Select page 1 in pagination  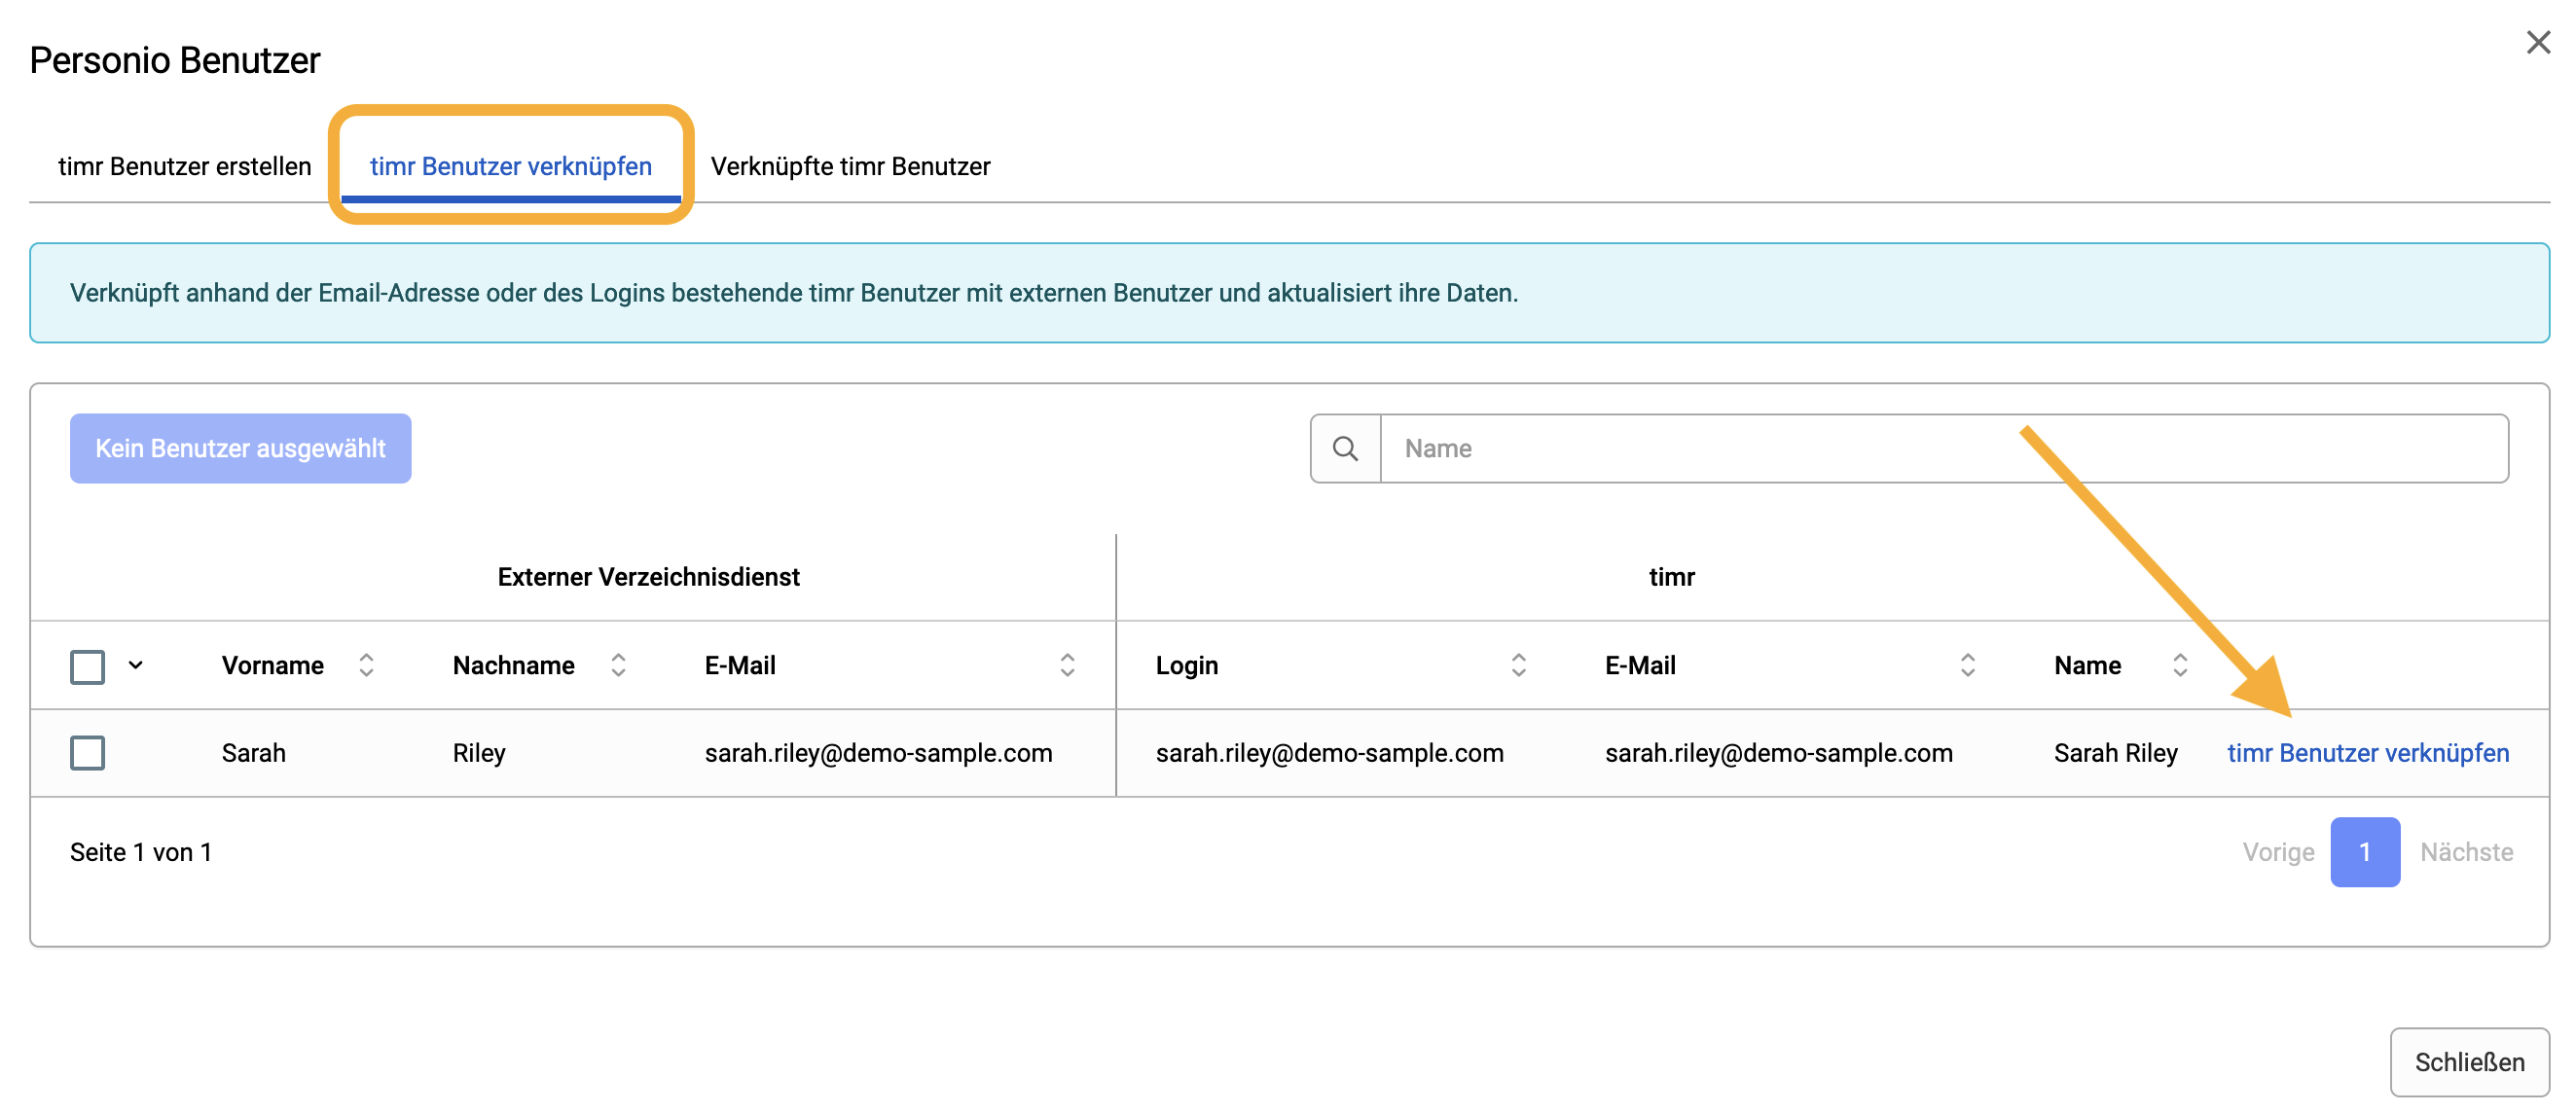(x=2365, y=852)
